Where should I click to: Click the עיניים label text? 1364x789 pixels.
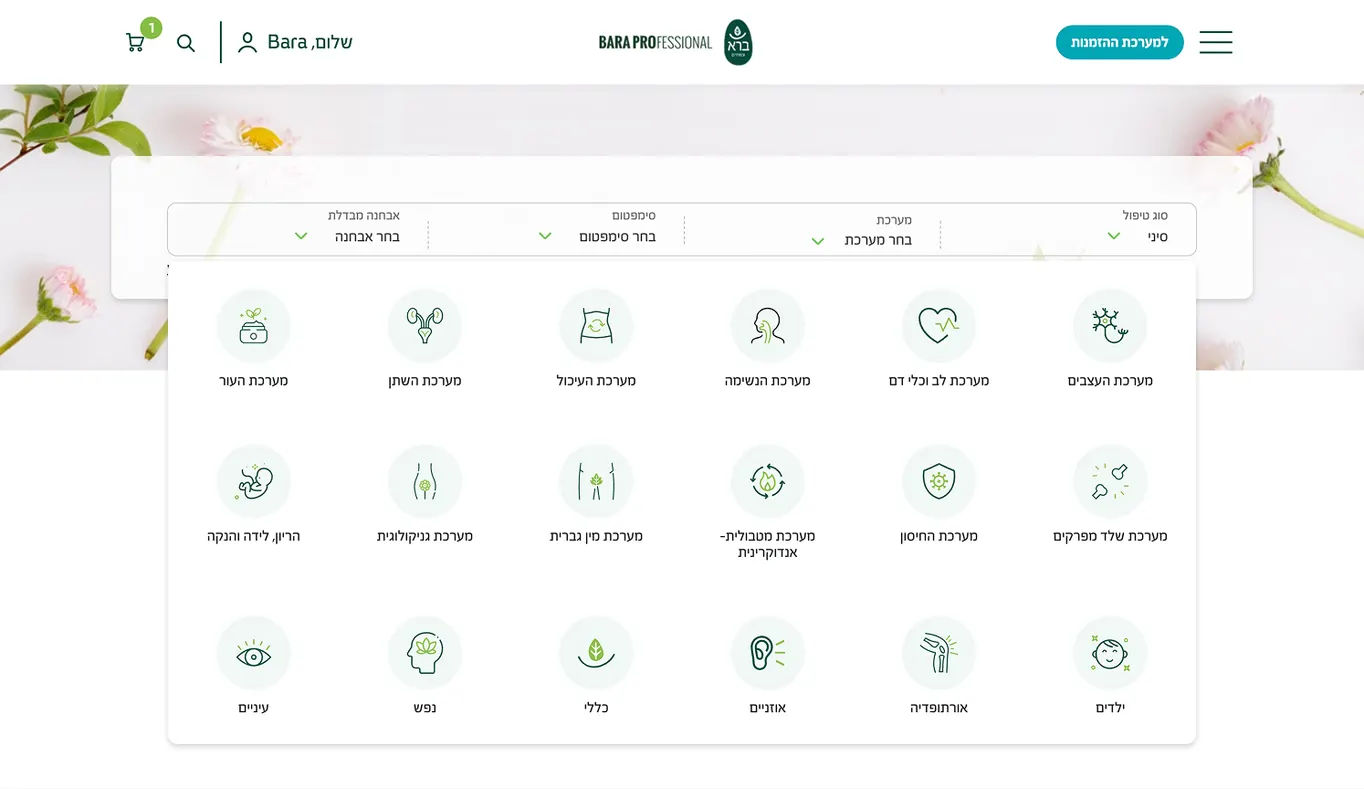coord(253,708)
